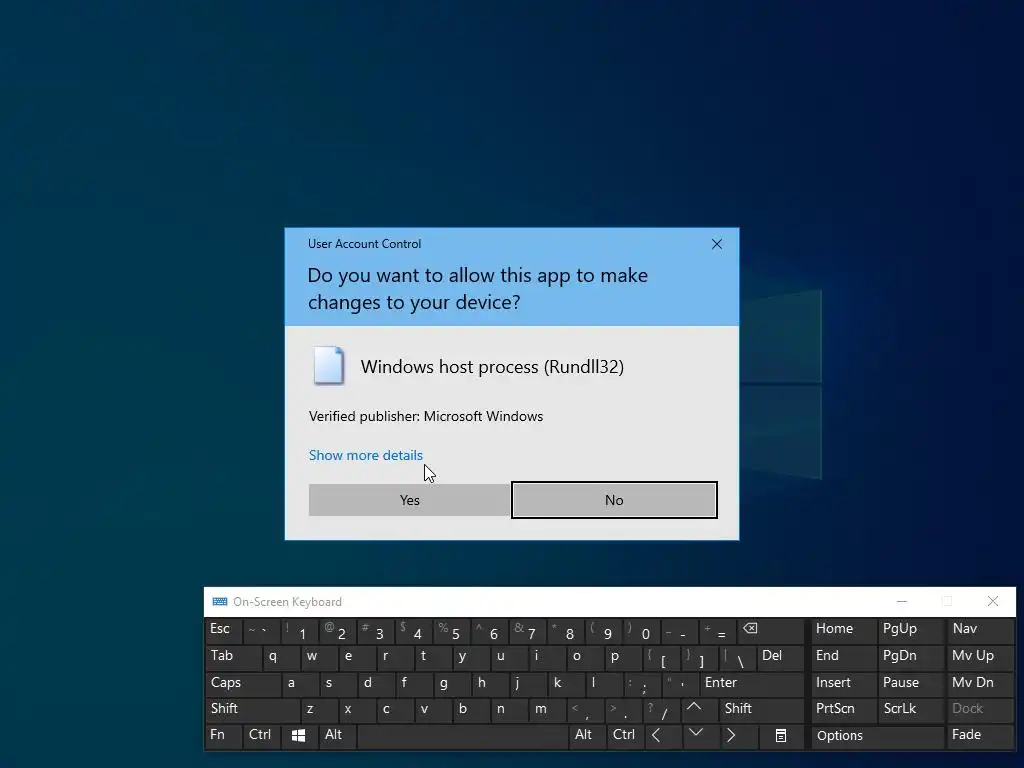
Task: Click the PrtScn key
Action: pyautogui.click(x=843, y=710)
